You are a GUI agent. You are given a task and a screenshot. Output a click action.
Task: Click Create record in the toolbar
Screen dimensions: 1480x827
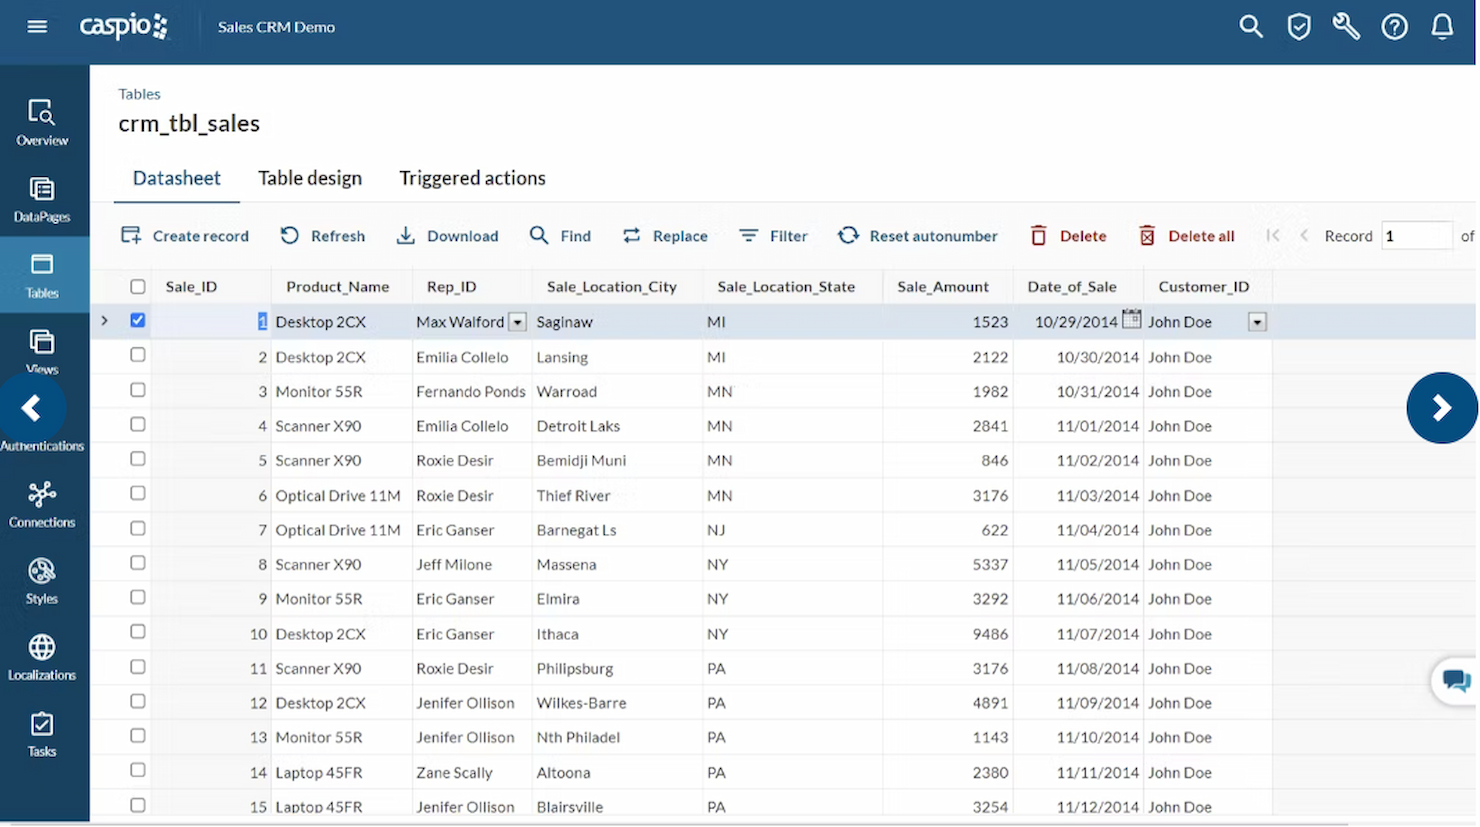pyautogui.click(x=185, y=236)
